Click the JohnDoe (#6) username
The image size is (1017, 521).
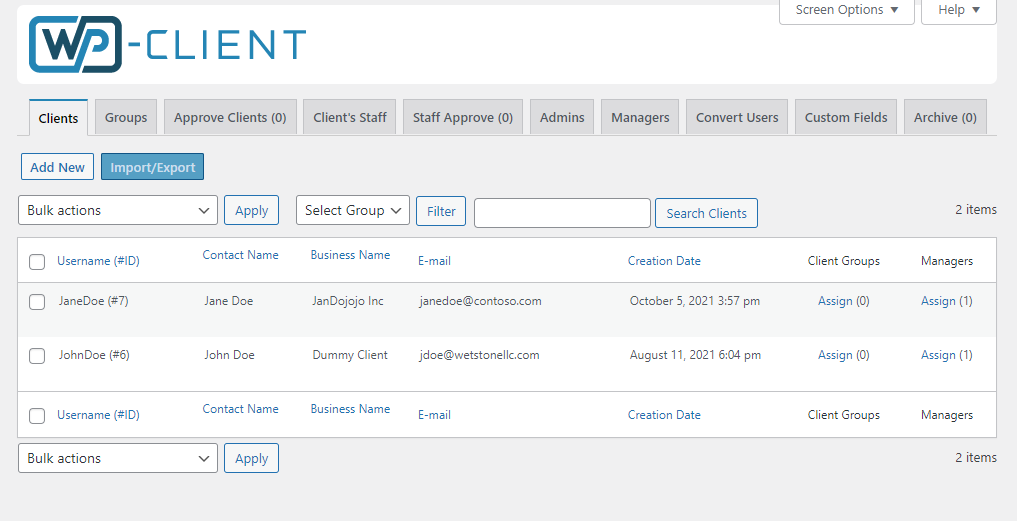click(94, 355)
